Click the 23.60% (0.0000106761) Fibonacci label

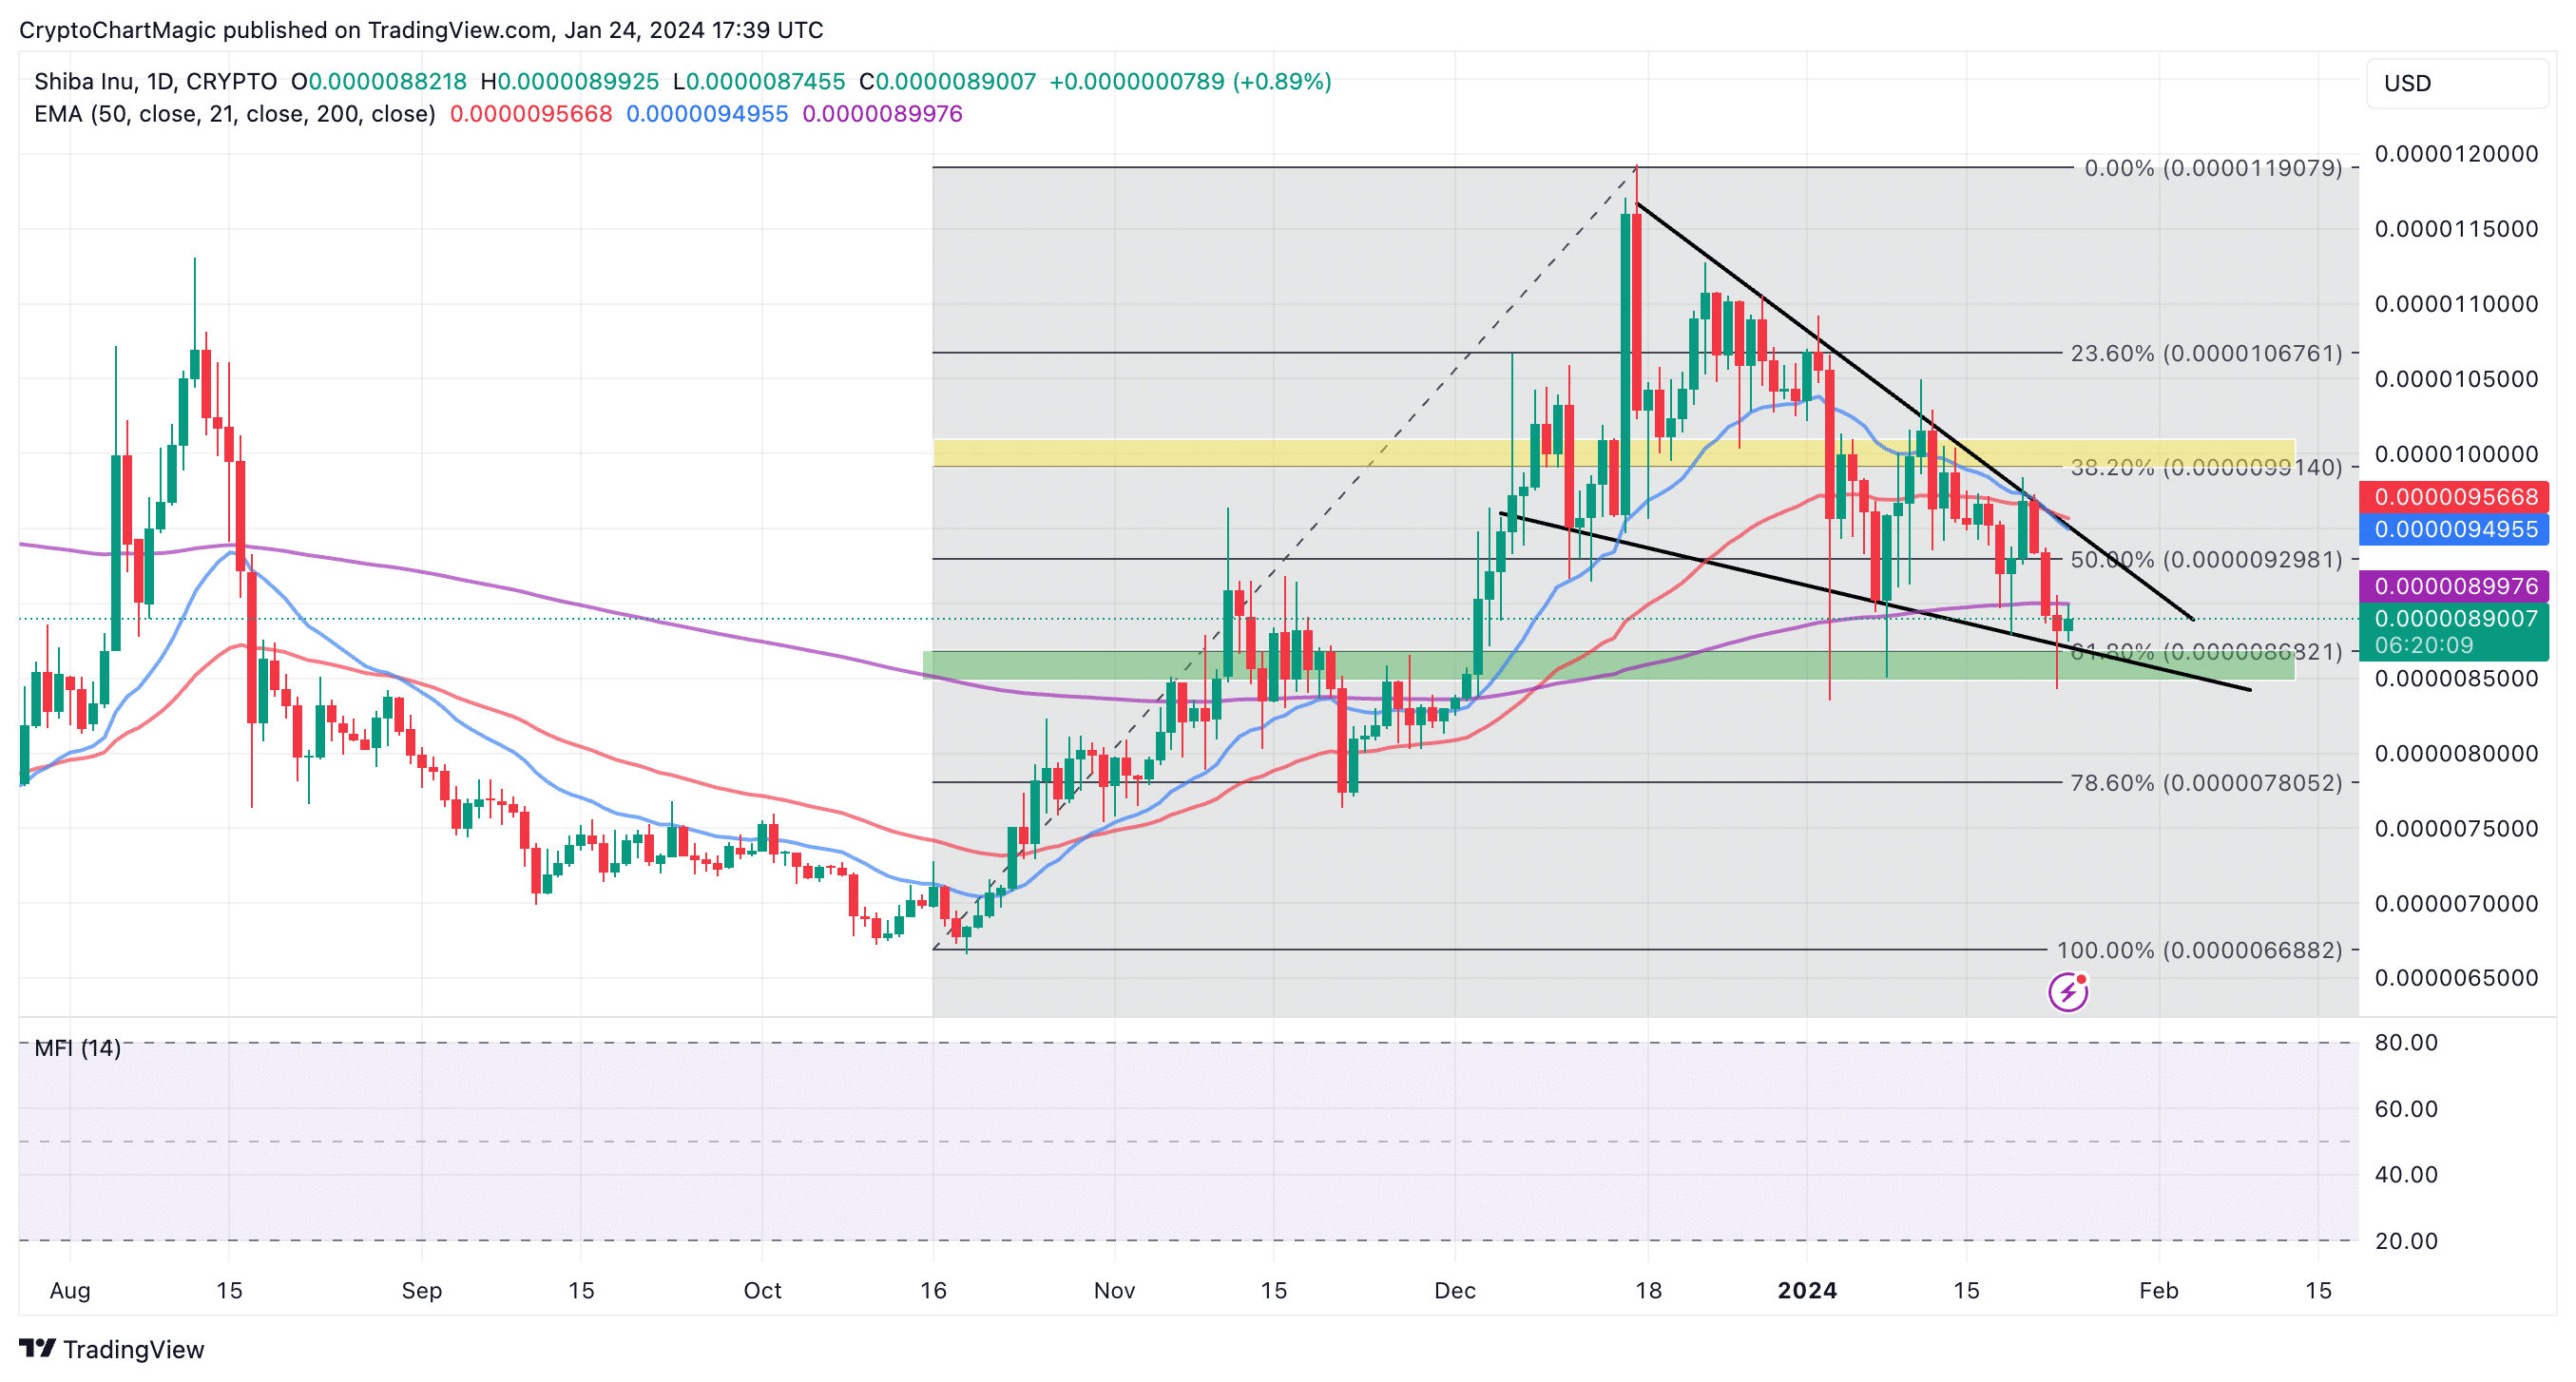click(x=2206, y=353)
